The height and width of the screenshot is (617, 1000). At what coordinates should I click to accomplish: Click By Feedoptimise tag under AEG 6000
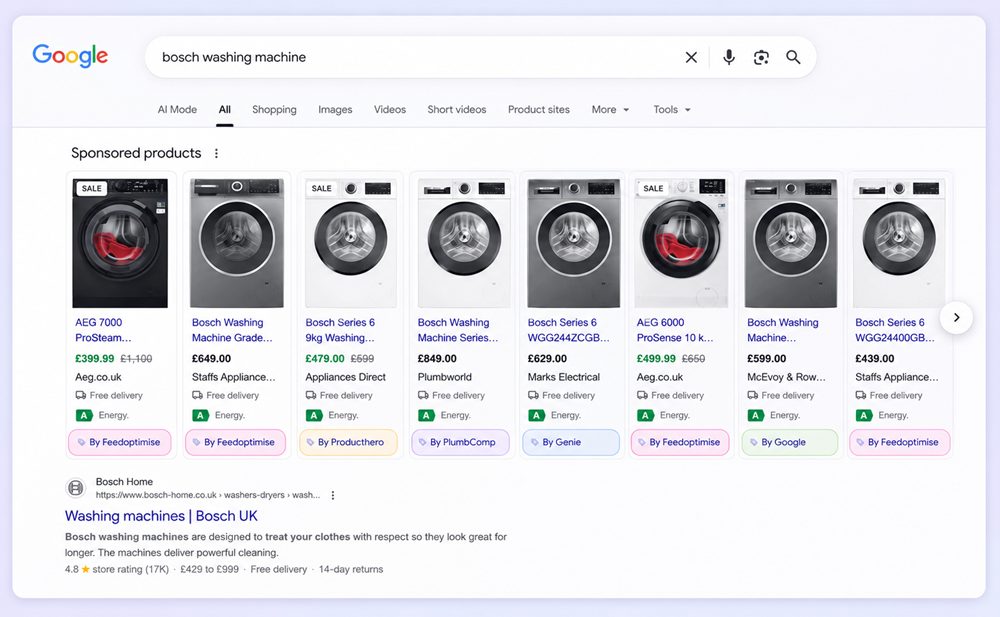click(680, 442)
